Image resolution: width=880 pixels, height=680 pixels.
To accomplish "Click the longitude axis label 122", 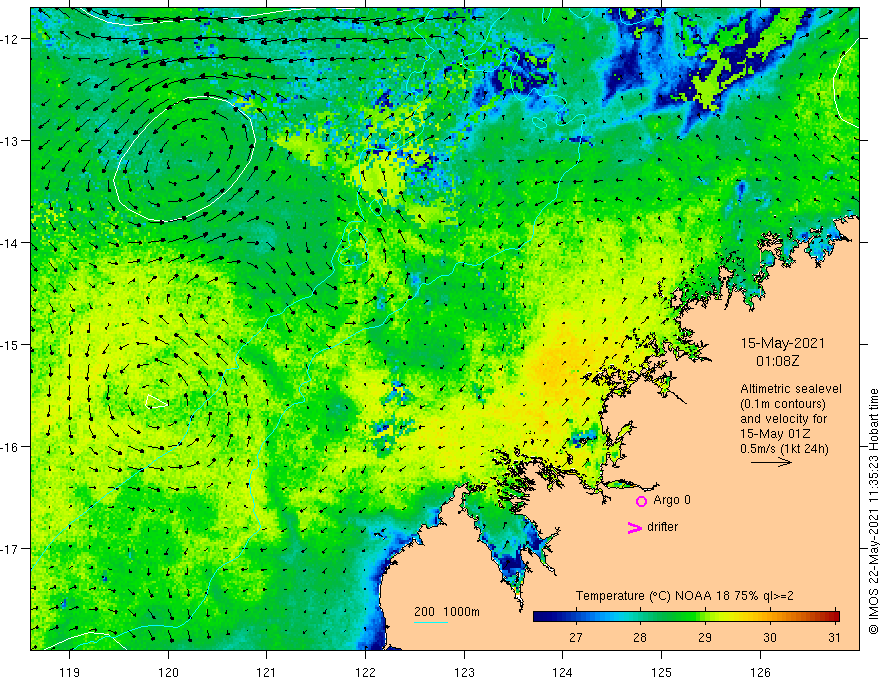I will point(365,672).
